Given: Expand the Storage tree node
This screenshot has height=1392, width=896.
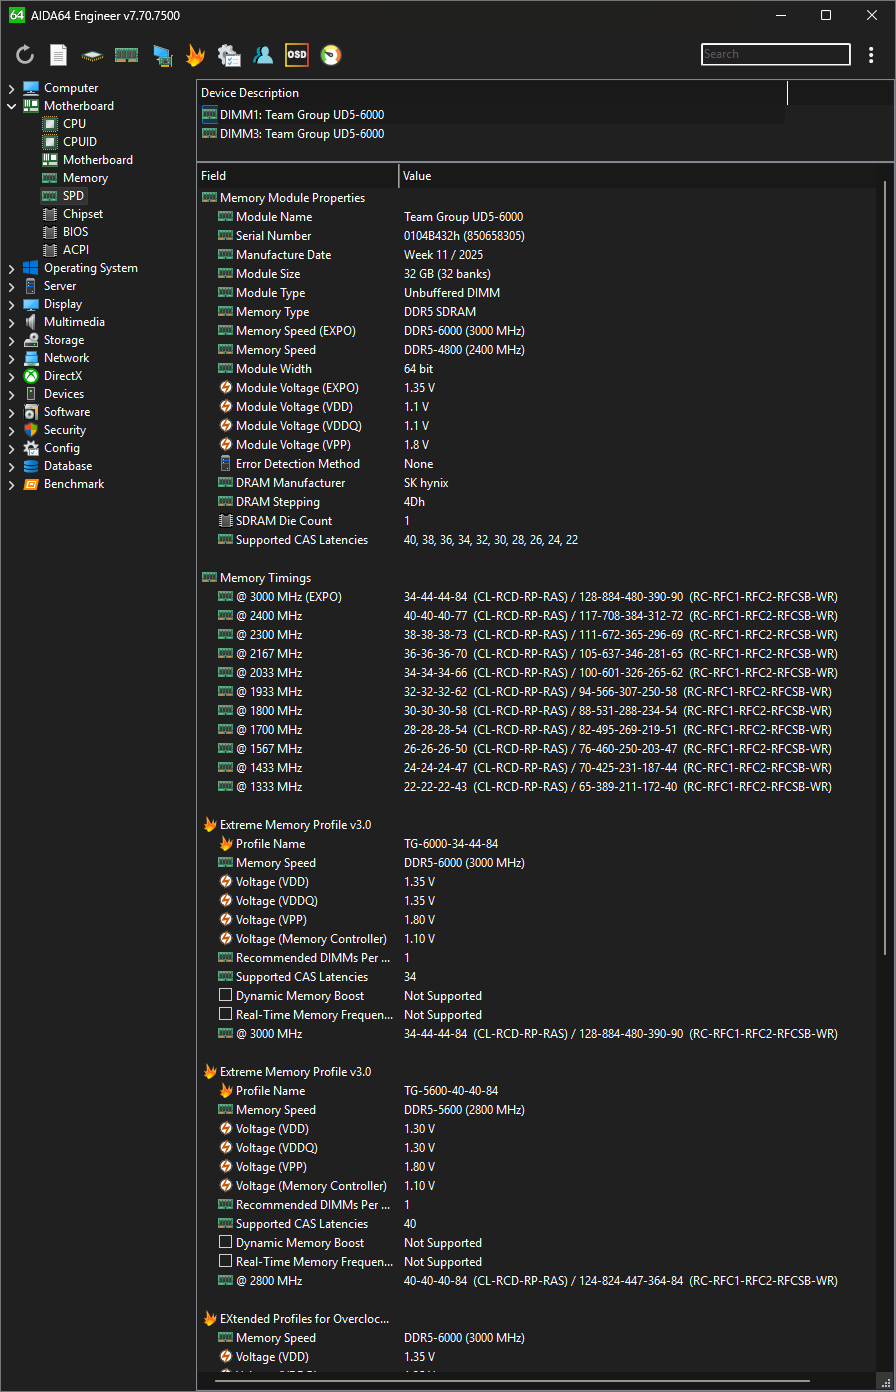Looking at the screenshot, I should point(11,340).
